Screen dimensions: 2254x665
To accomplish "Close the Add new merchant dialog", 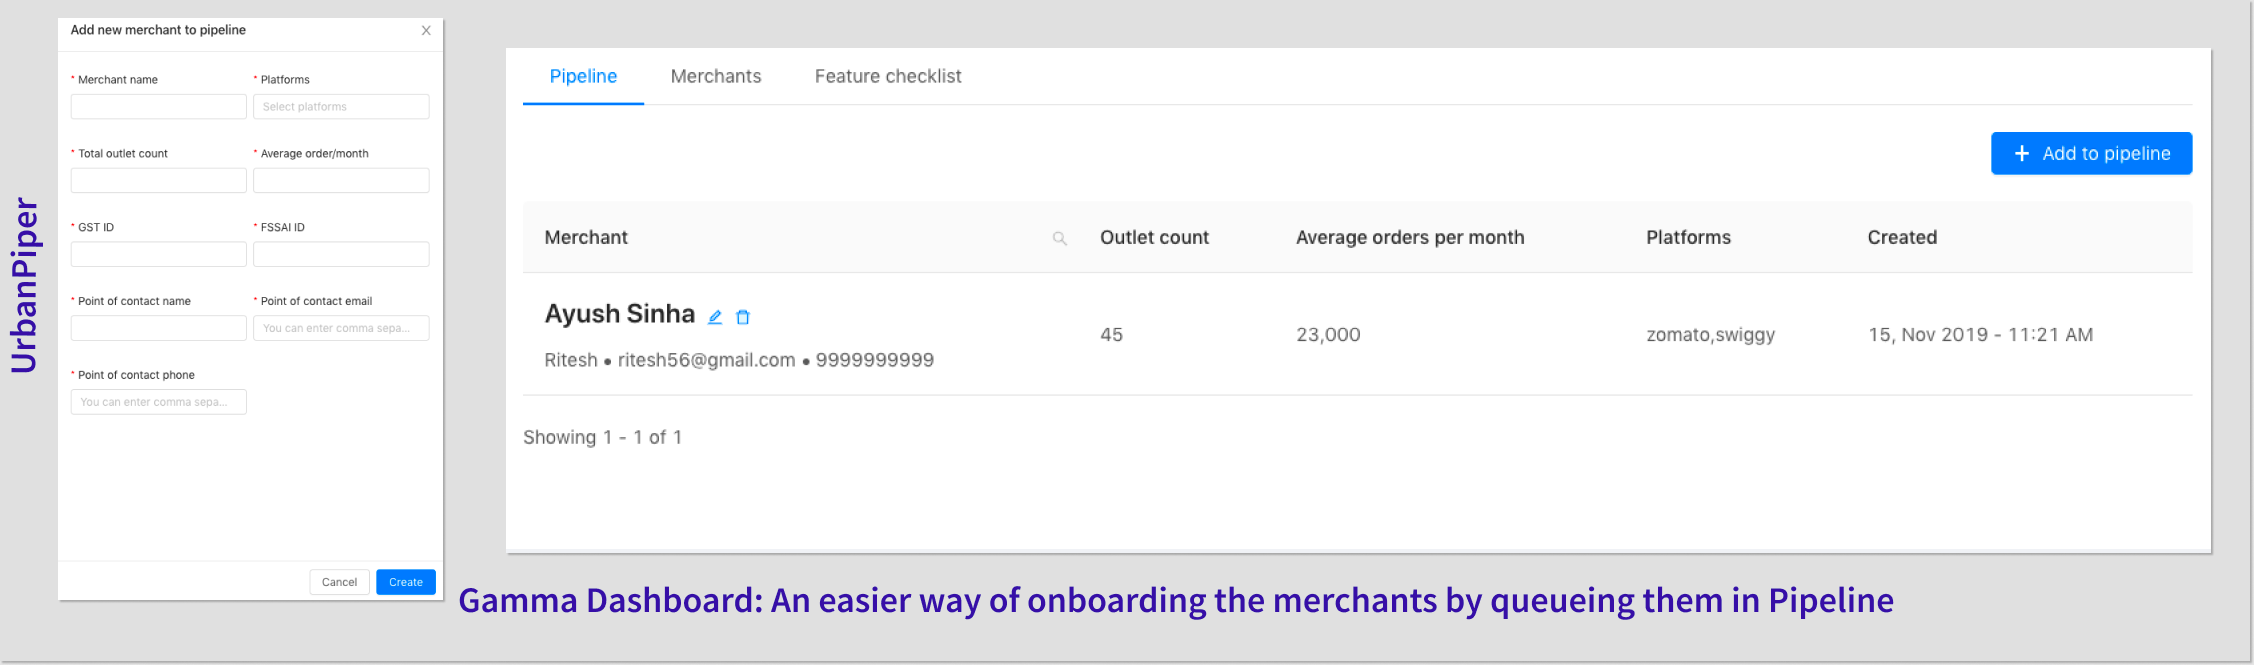I will tap(426, 31).
